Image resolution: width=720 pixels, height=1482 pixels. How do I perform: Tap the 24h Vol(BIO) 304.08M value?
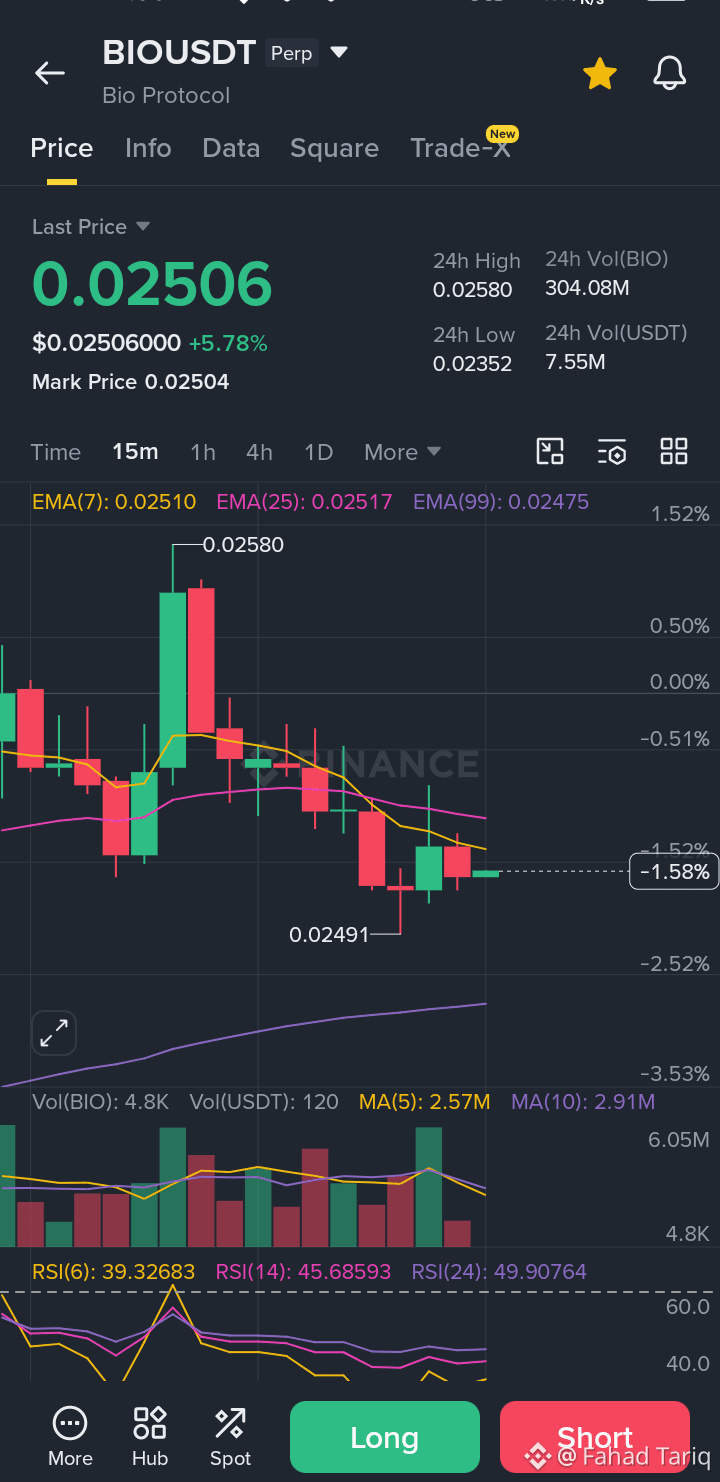tap(587, 289)
